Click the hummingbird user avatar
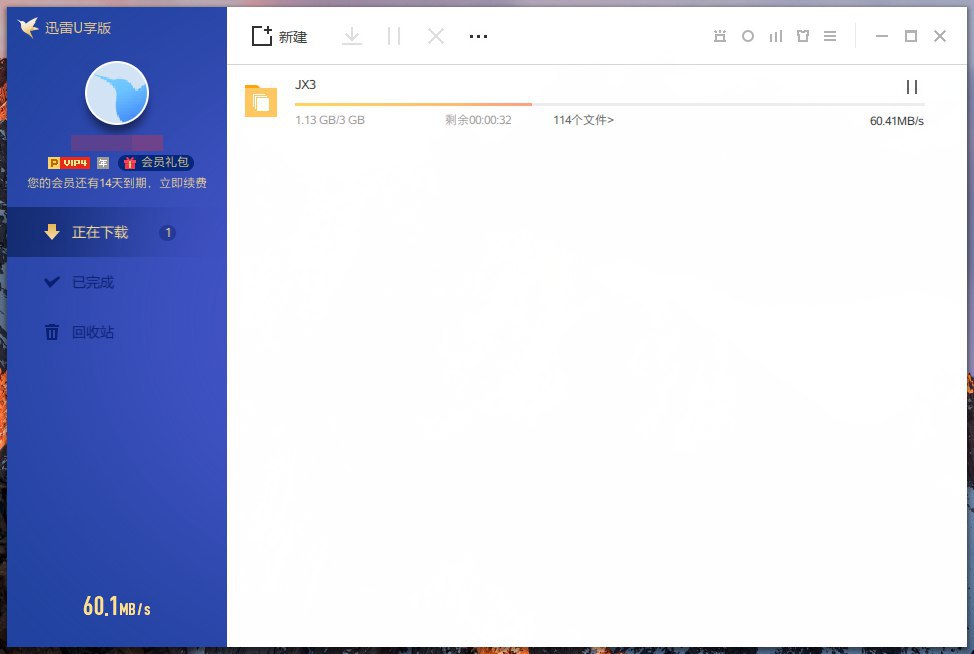974x654 pixels. click(117, 92)
